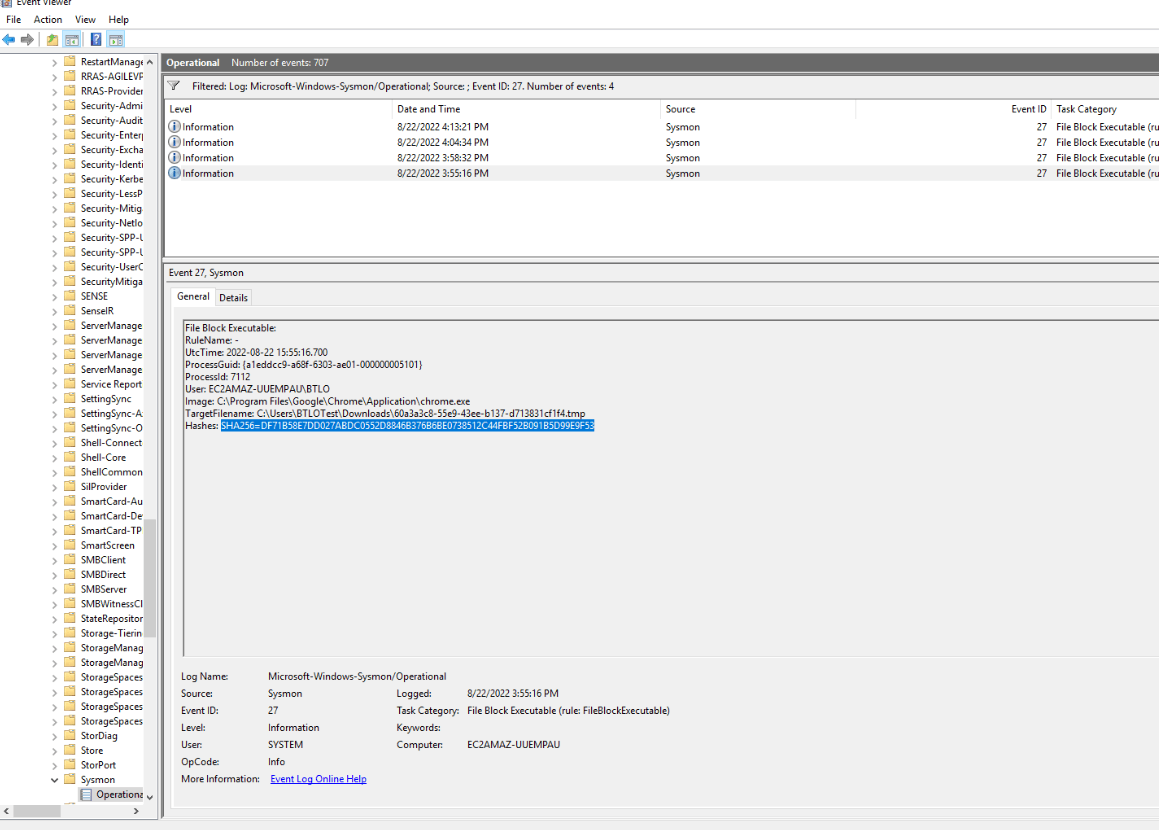The image size is (1159, 830).
Task: Switch to the General tab
Action: (x=193, y=296)
